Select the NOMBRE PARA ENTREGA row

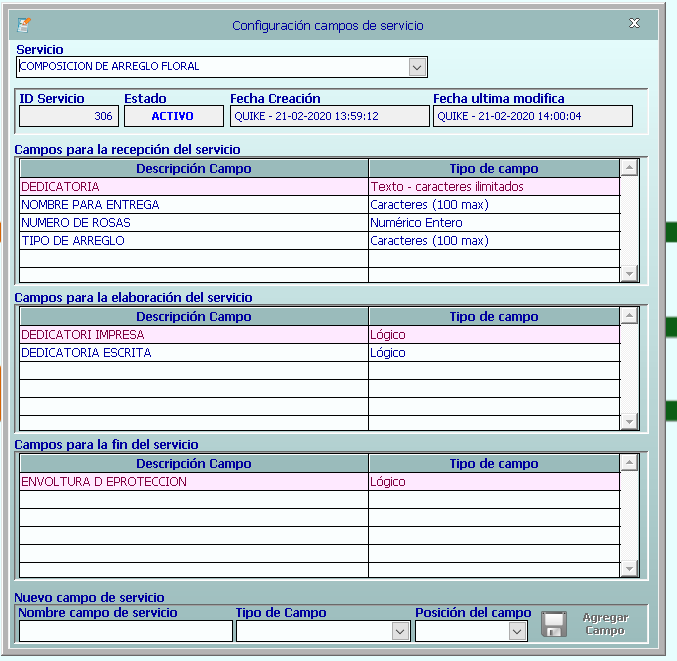click(x=320, y=205)
